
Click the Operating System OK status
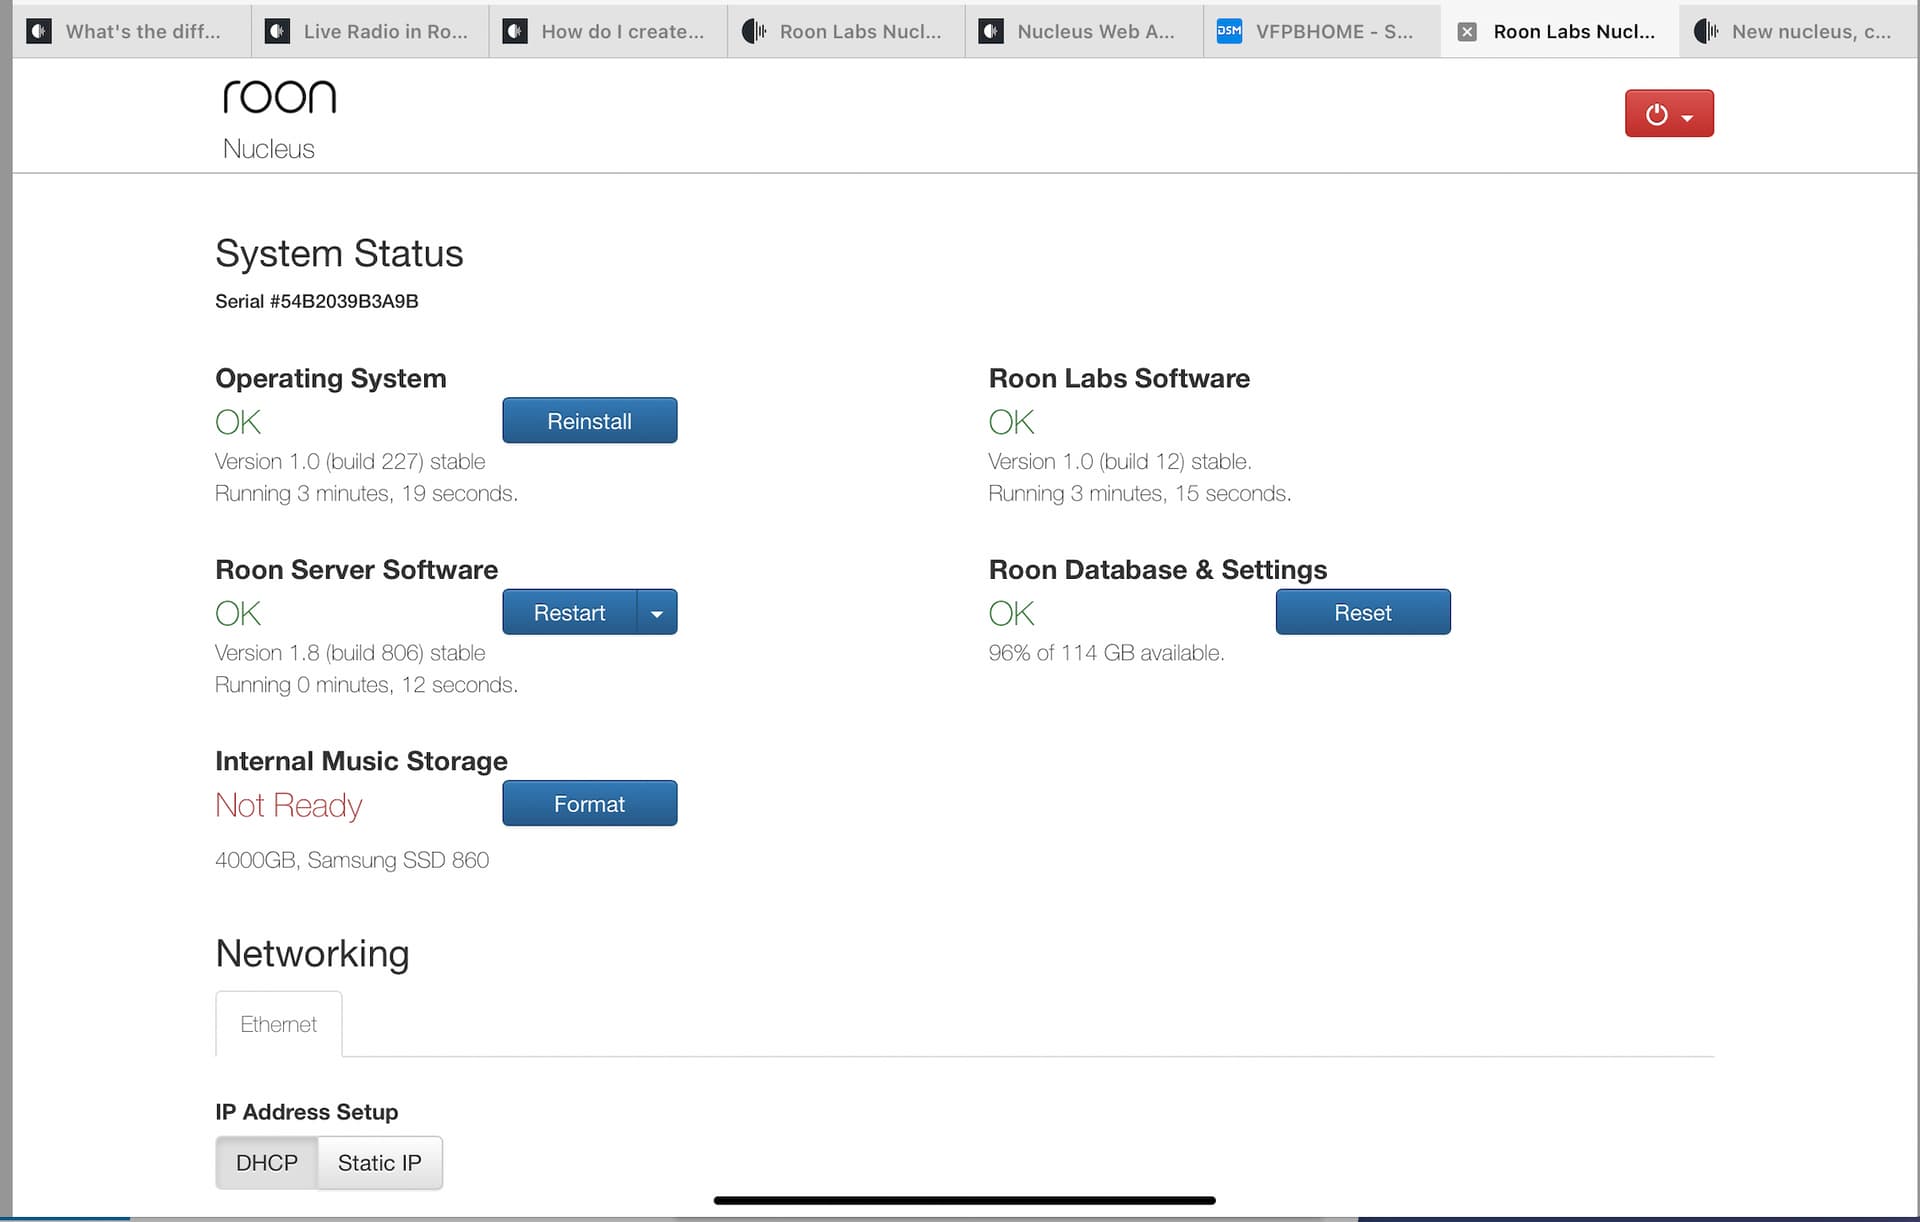tap(238, 422)
